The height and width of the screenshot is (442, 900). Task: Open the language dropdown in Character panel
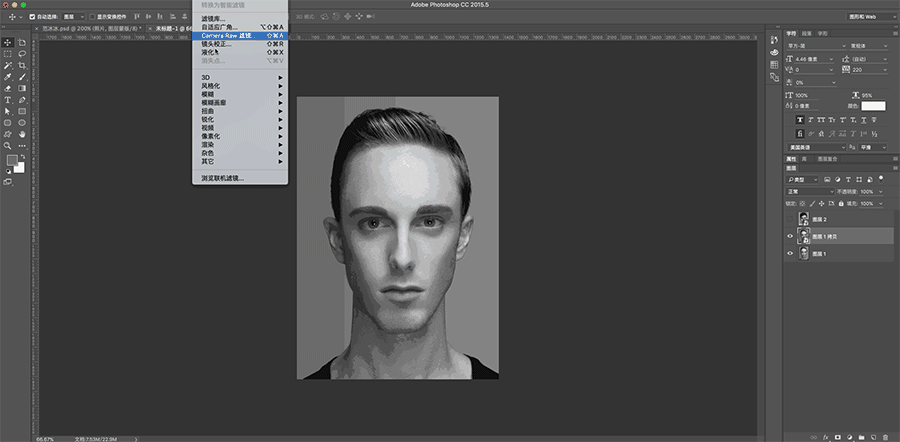coord(817,148)
